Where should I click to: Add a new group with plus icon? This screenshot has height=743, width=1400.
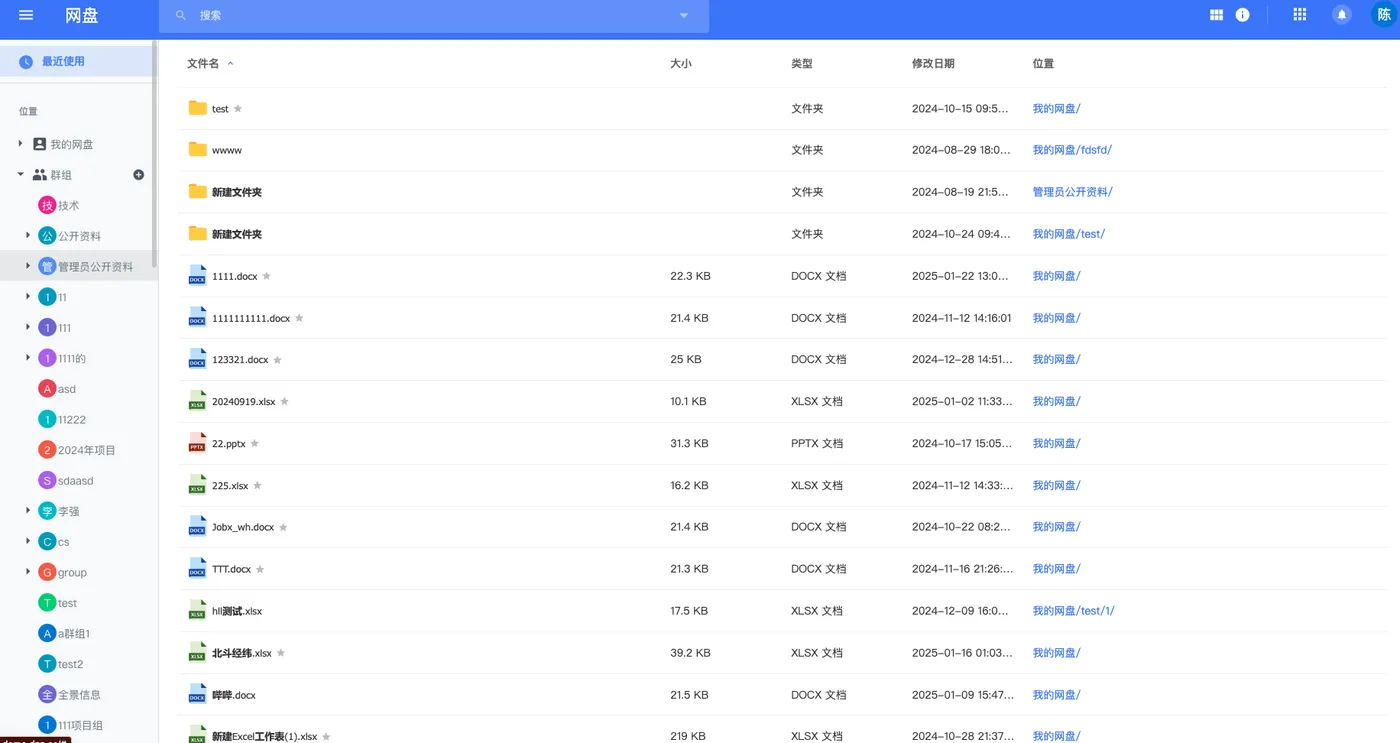(139, 175)
